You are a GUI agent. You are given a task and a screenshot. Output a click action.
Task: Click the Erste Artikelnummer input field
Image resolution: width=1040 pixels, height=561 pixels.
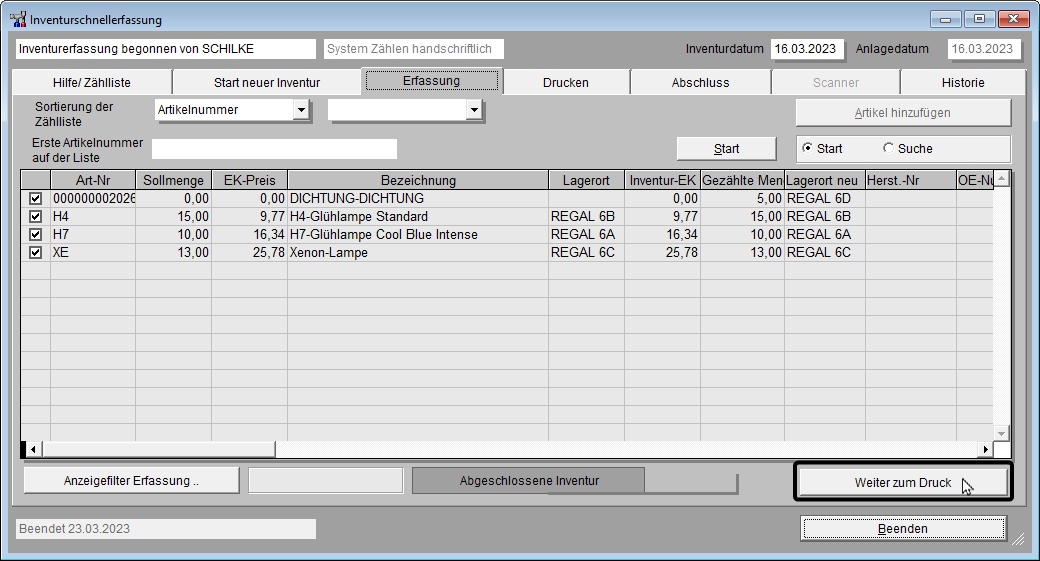(274, 149)
